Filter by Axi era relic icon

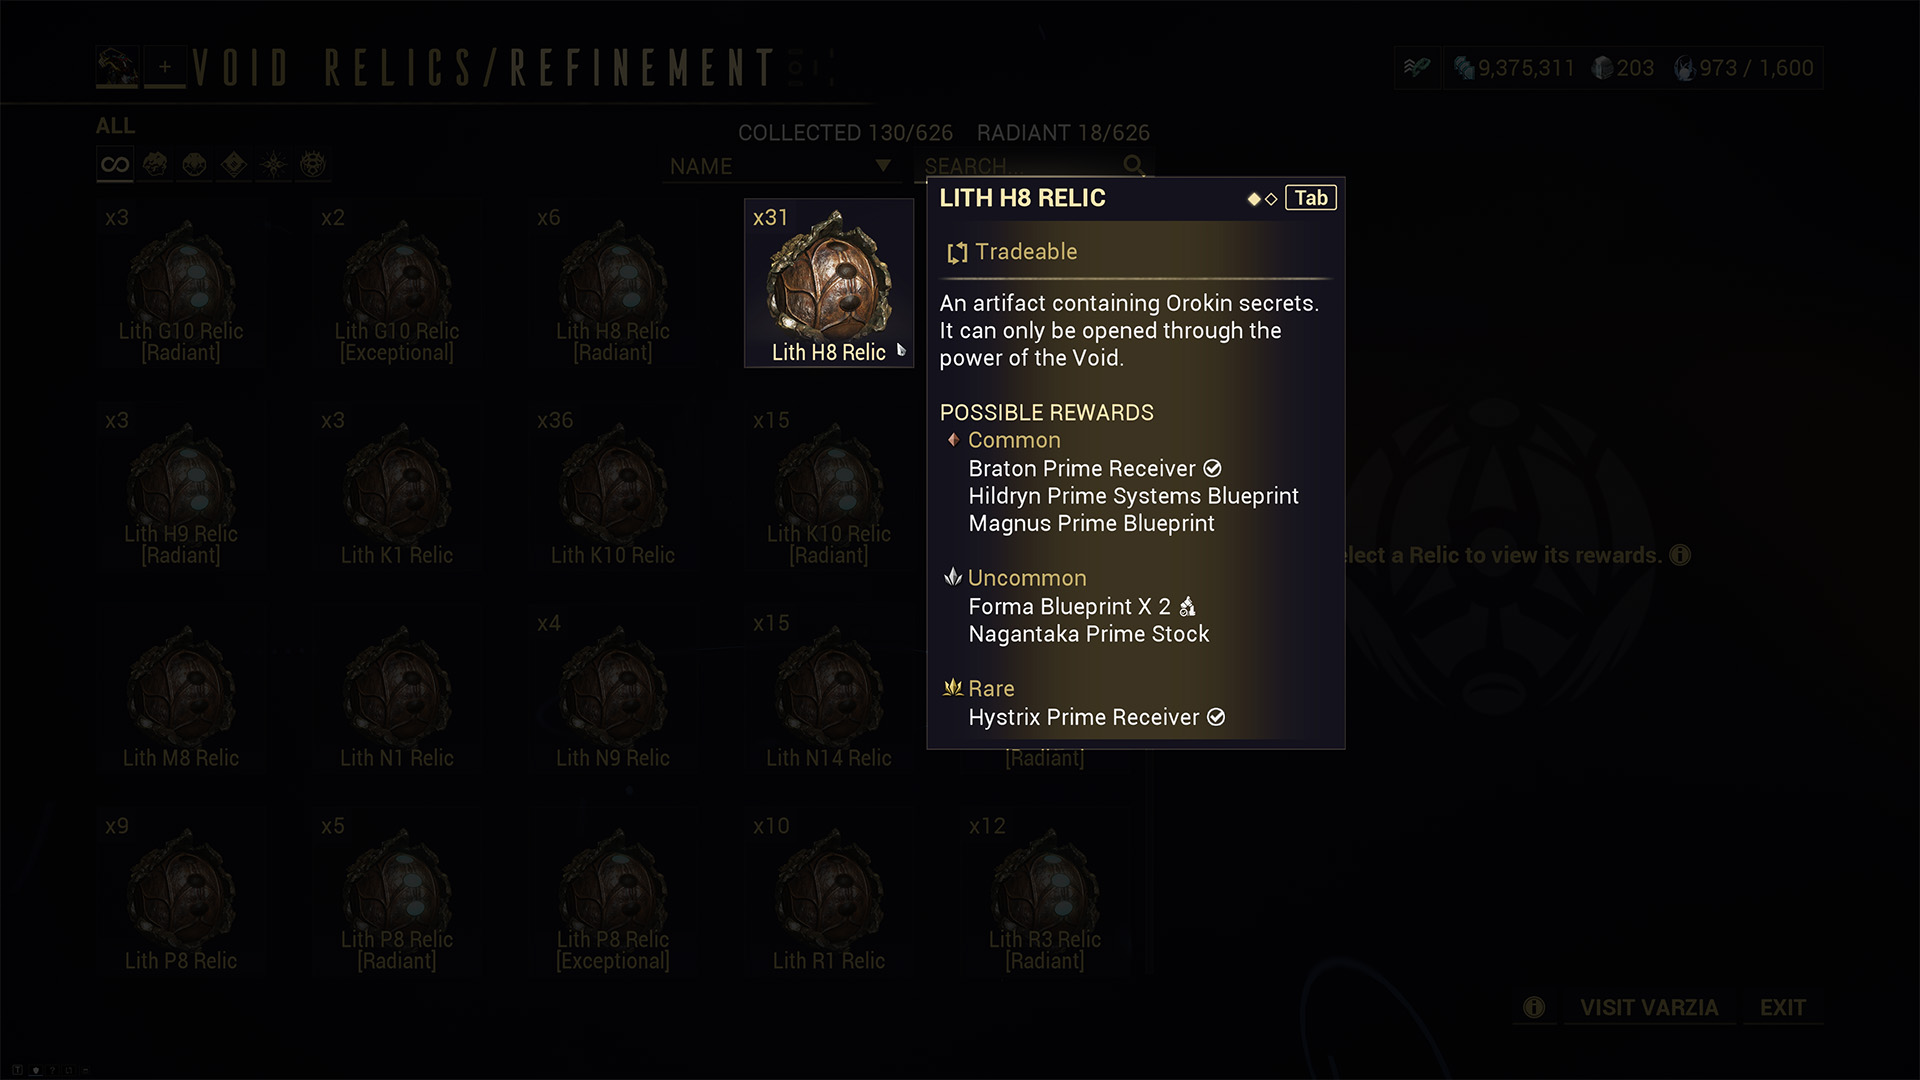pyautogui.click(x=274, y=165)
